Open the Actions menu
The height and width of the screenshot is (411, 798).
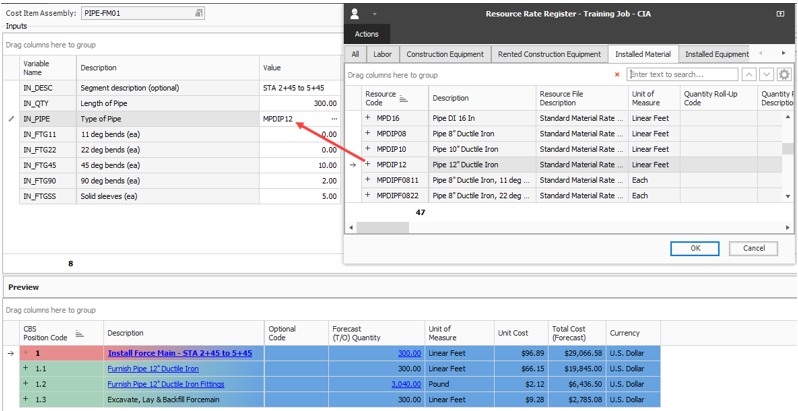coord(366,34)
